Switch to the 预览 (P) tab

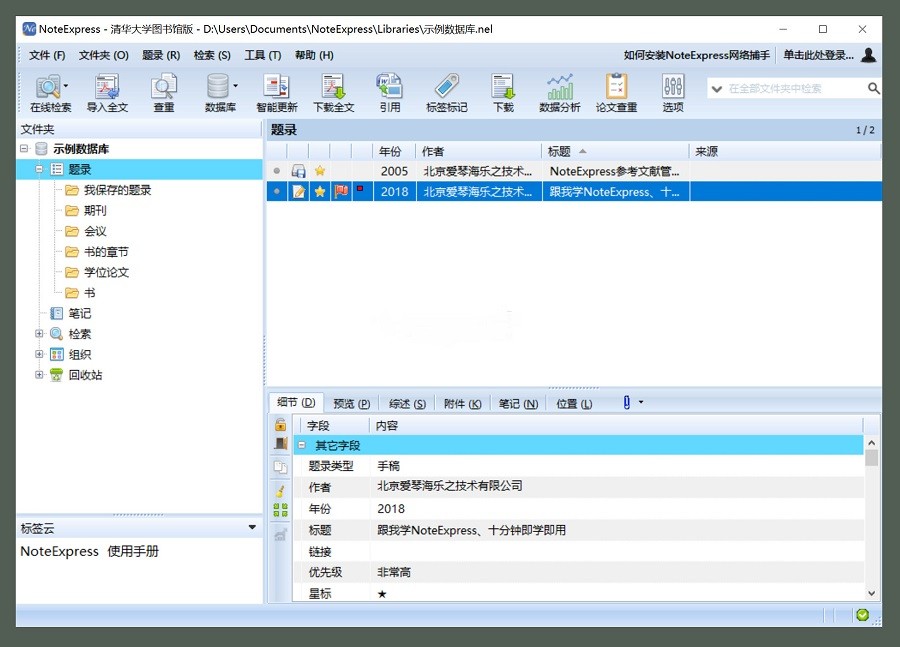tap(351, 404)
